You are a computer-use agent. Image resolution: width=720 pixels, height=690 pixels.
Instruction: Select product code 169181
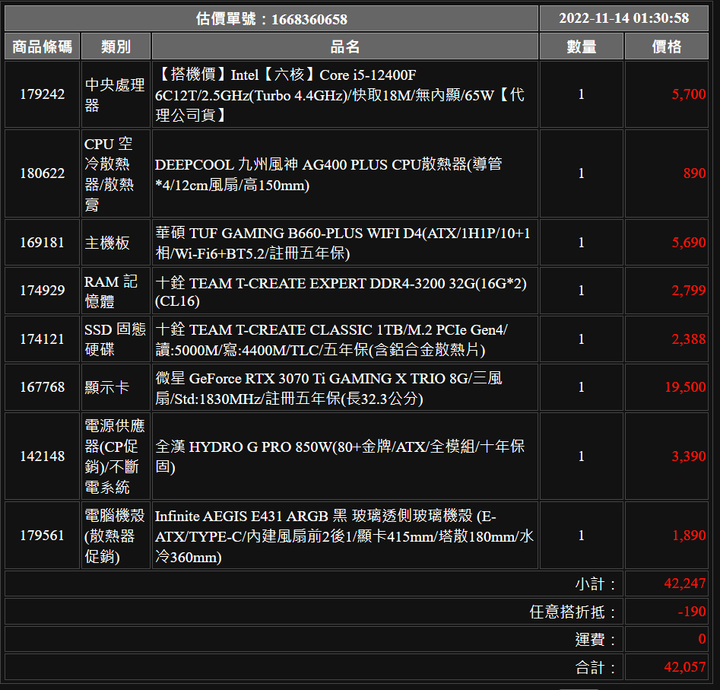[42, 242]
